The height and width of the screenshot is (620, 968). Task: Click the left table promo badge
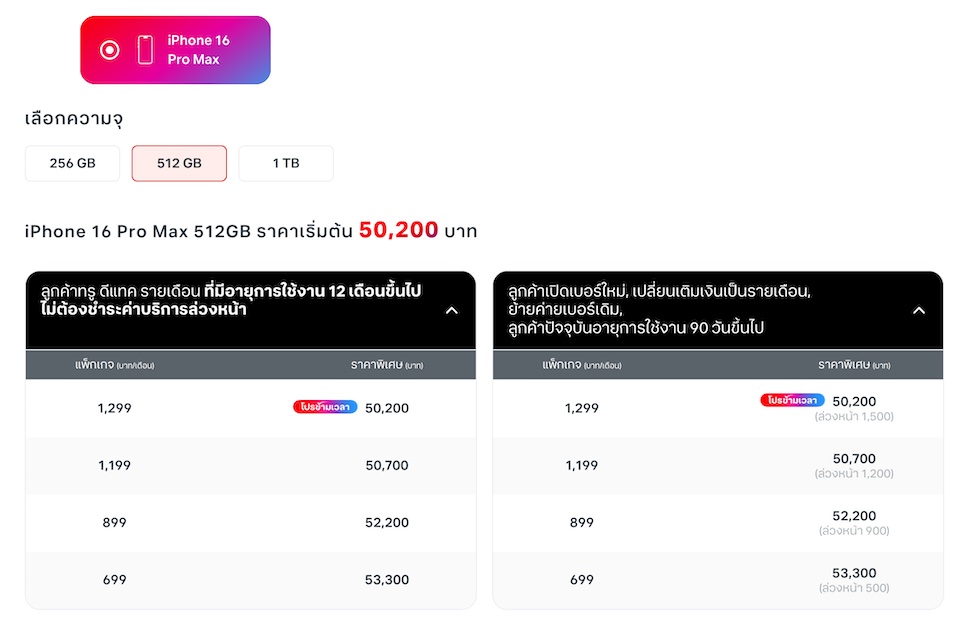[325, 407]
